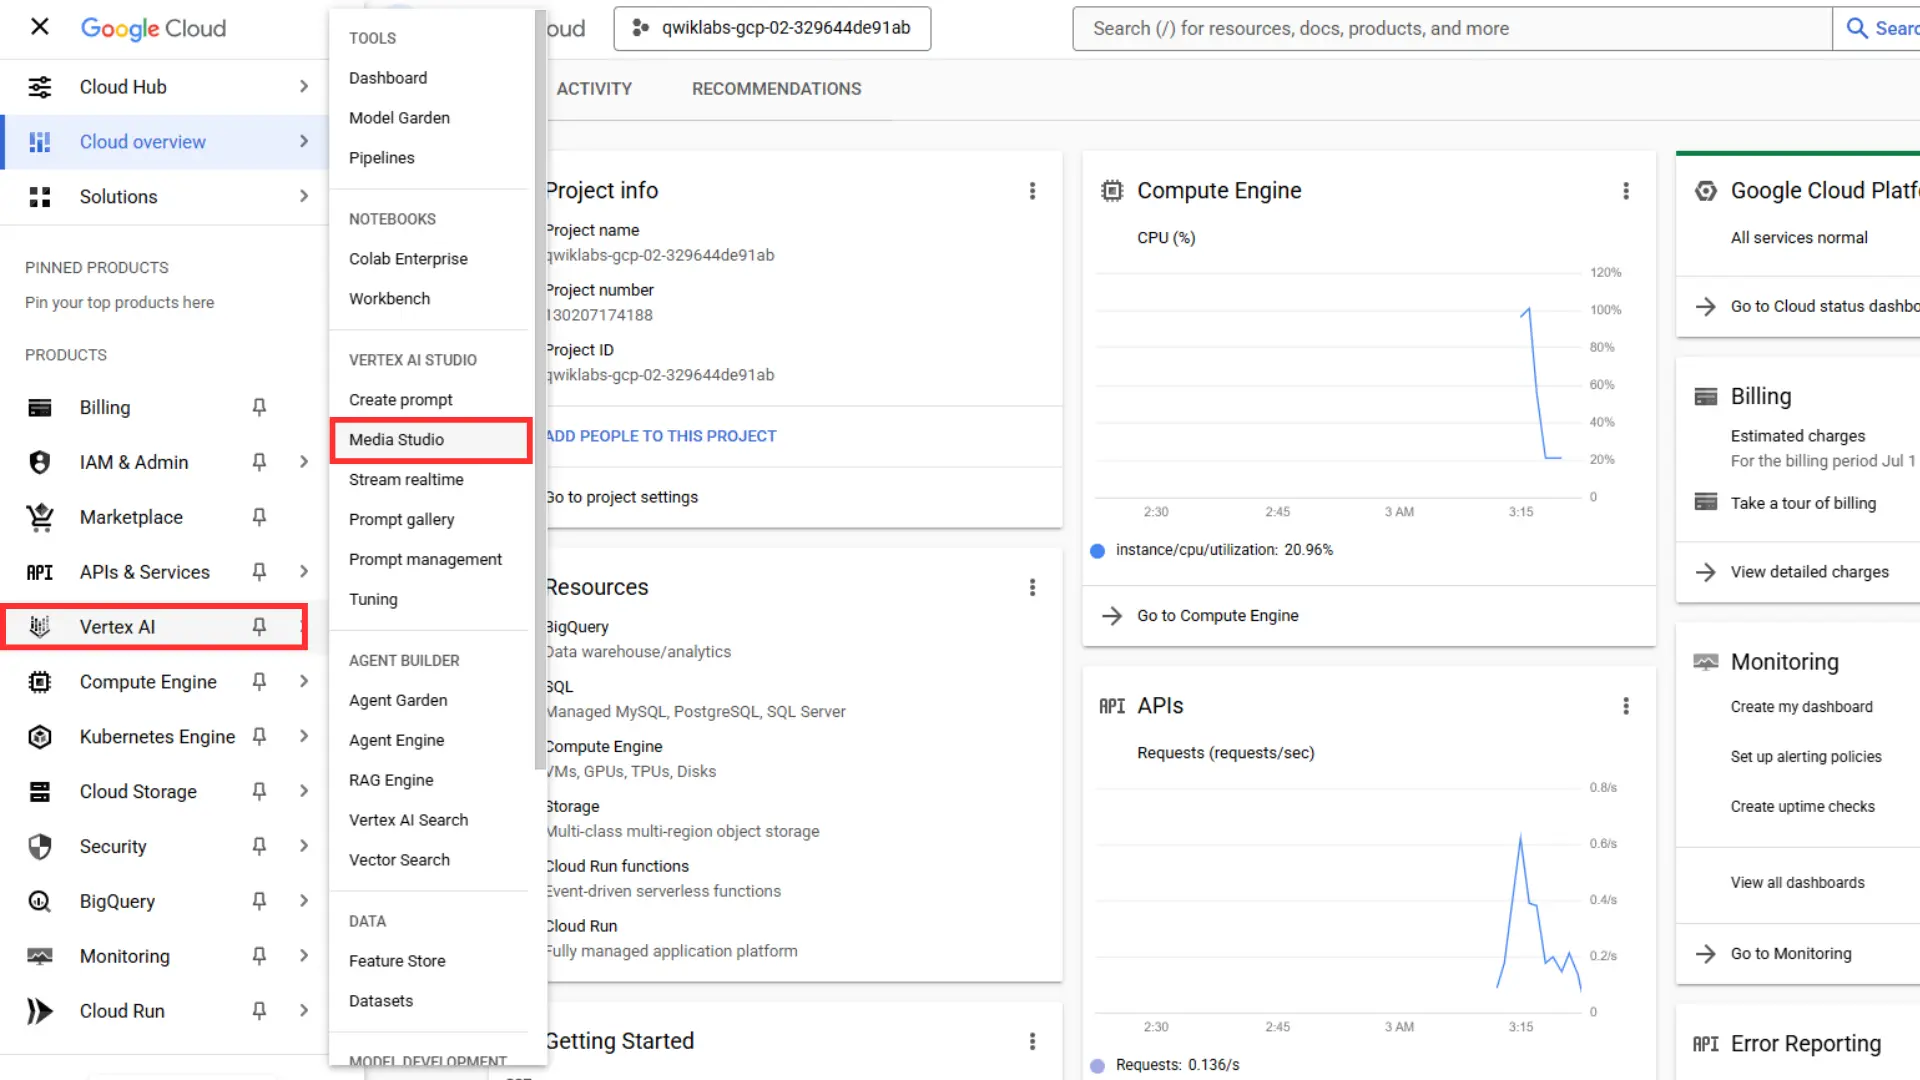This screenshot has width=1920, height=1080.
Task: Pin Cloud Storage to top products
Action: (x=259, y=792)
